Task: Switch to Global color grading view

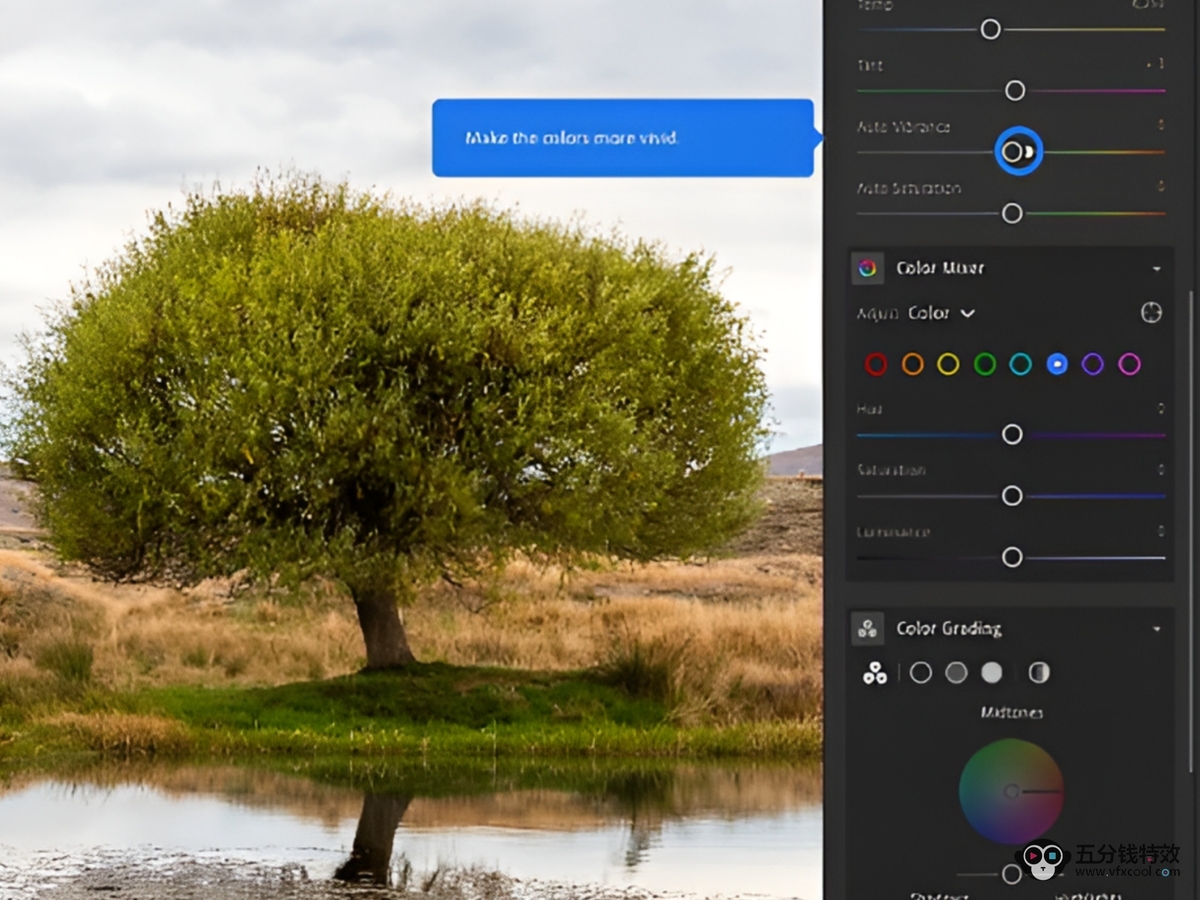Action: pos(1039,673)
